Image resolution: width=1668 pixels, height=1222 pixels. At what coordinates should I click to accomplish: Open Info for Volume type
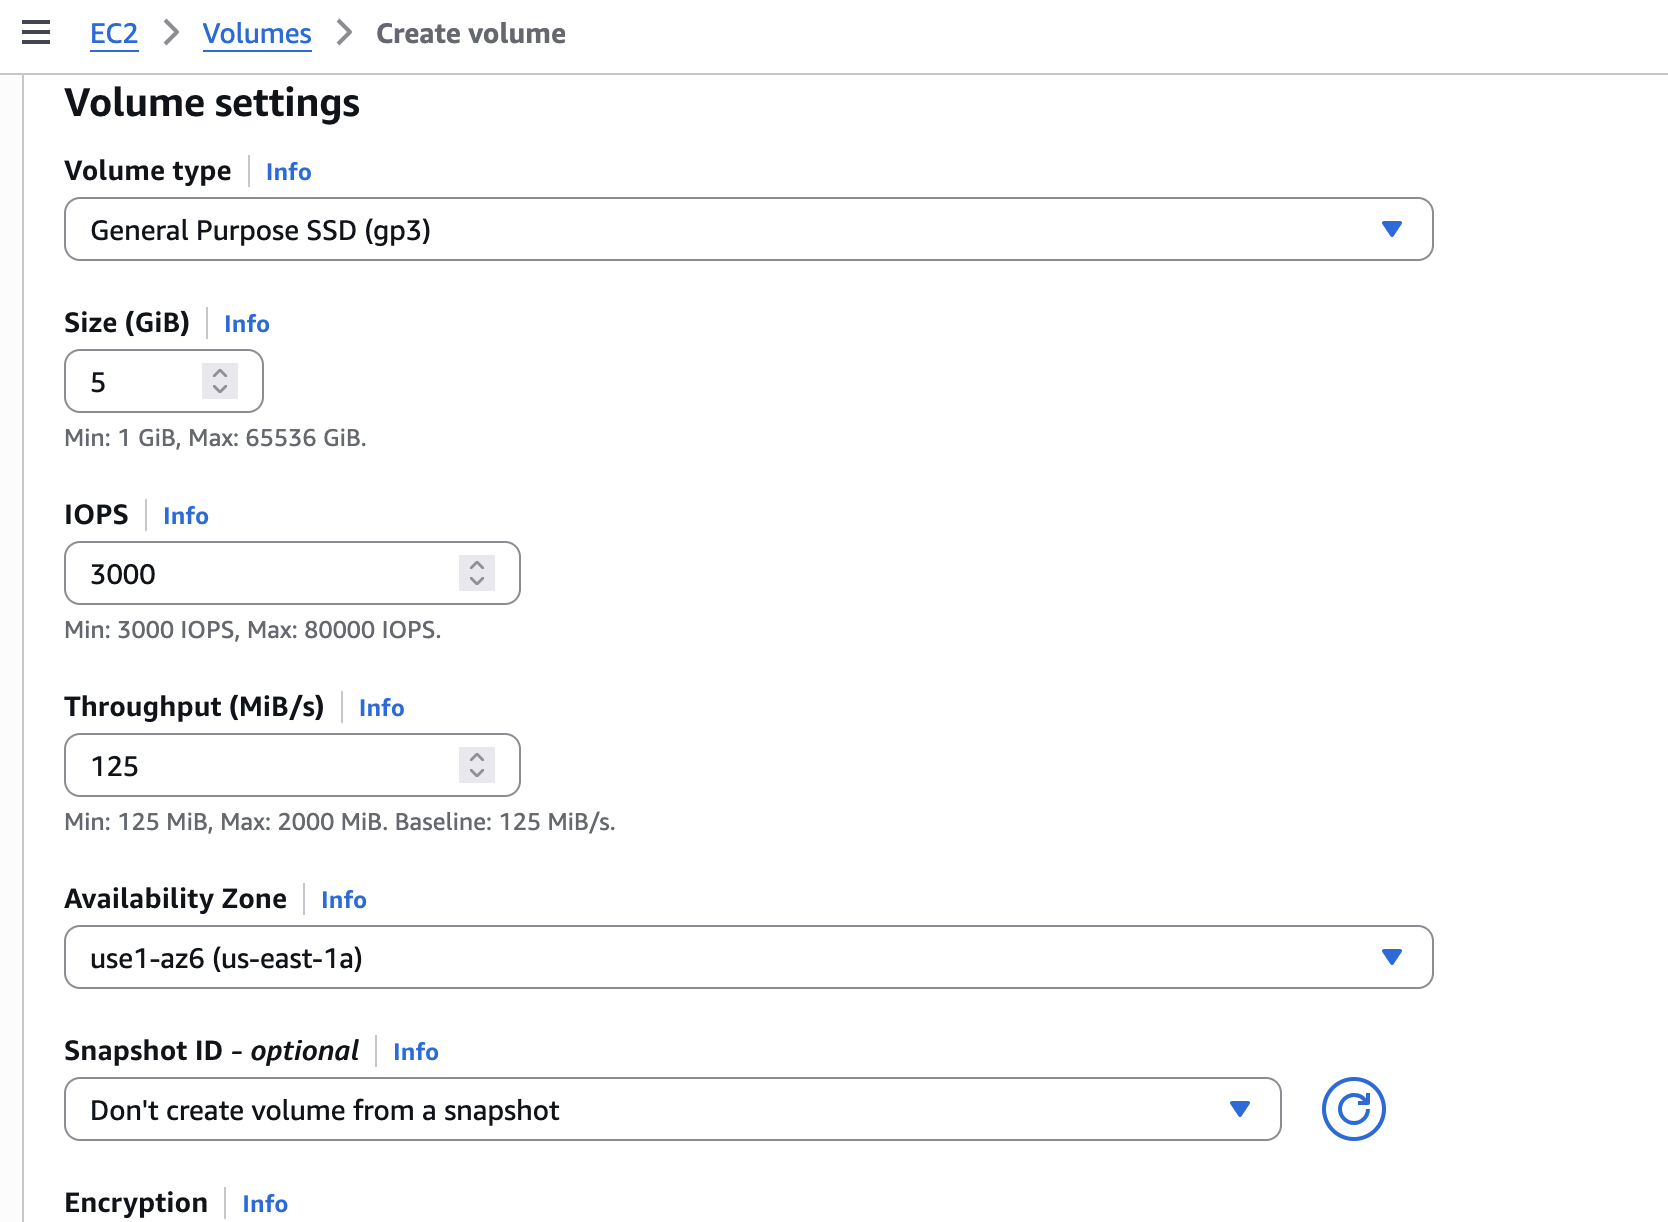(x=288, y=172)
